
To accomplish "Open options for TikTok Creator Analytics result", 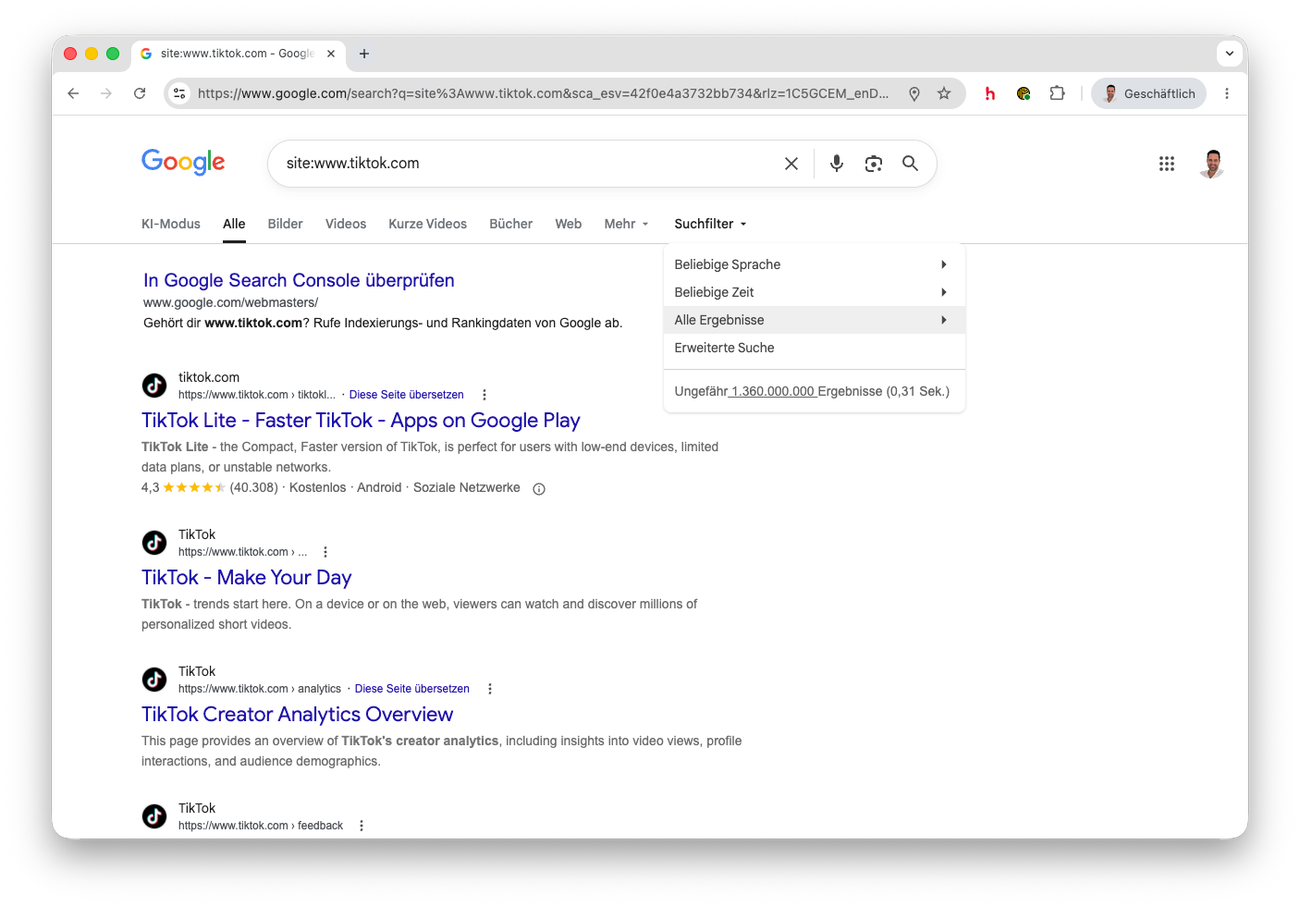I will click(x=490, y=689).
